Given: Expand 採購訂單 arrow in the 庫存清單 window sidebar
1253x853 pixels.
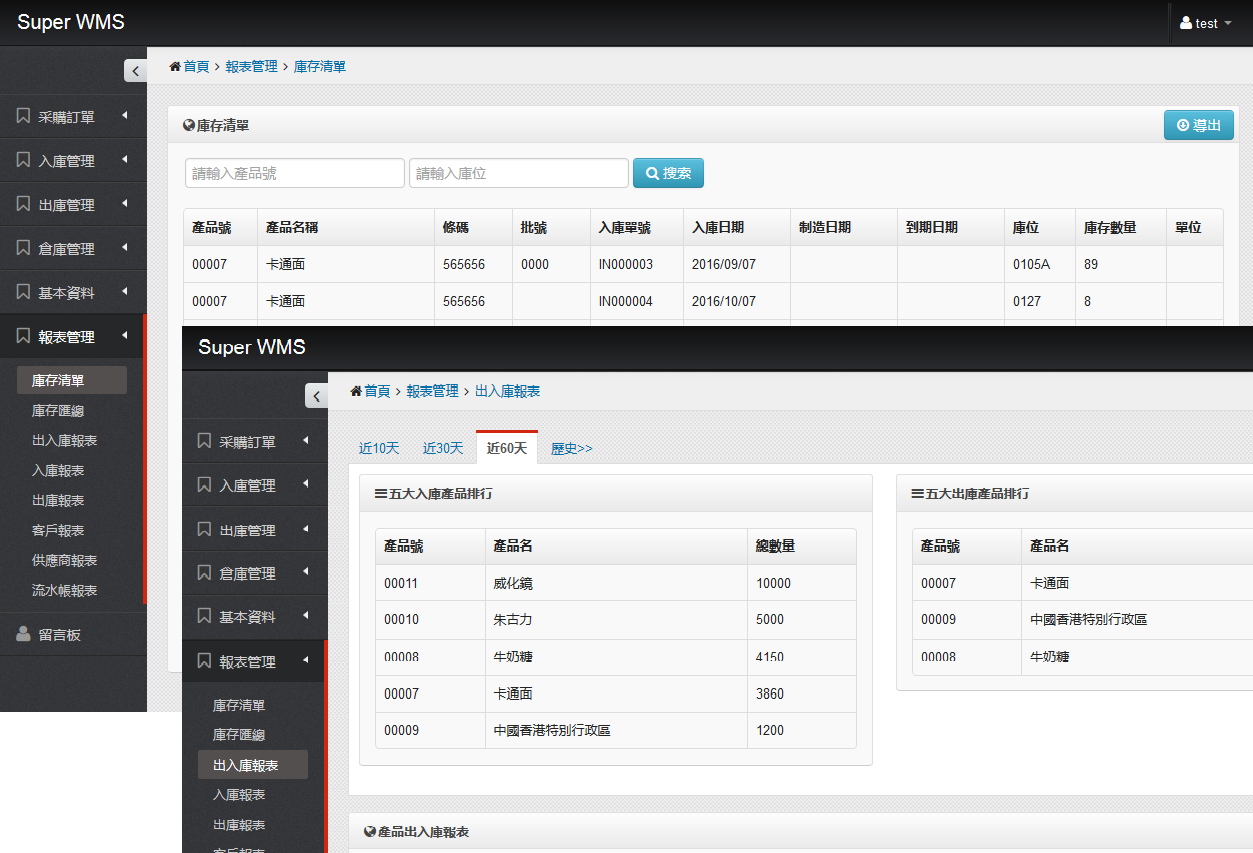Looking at the screenshot, I should [125, 116].
